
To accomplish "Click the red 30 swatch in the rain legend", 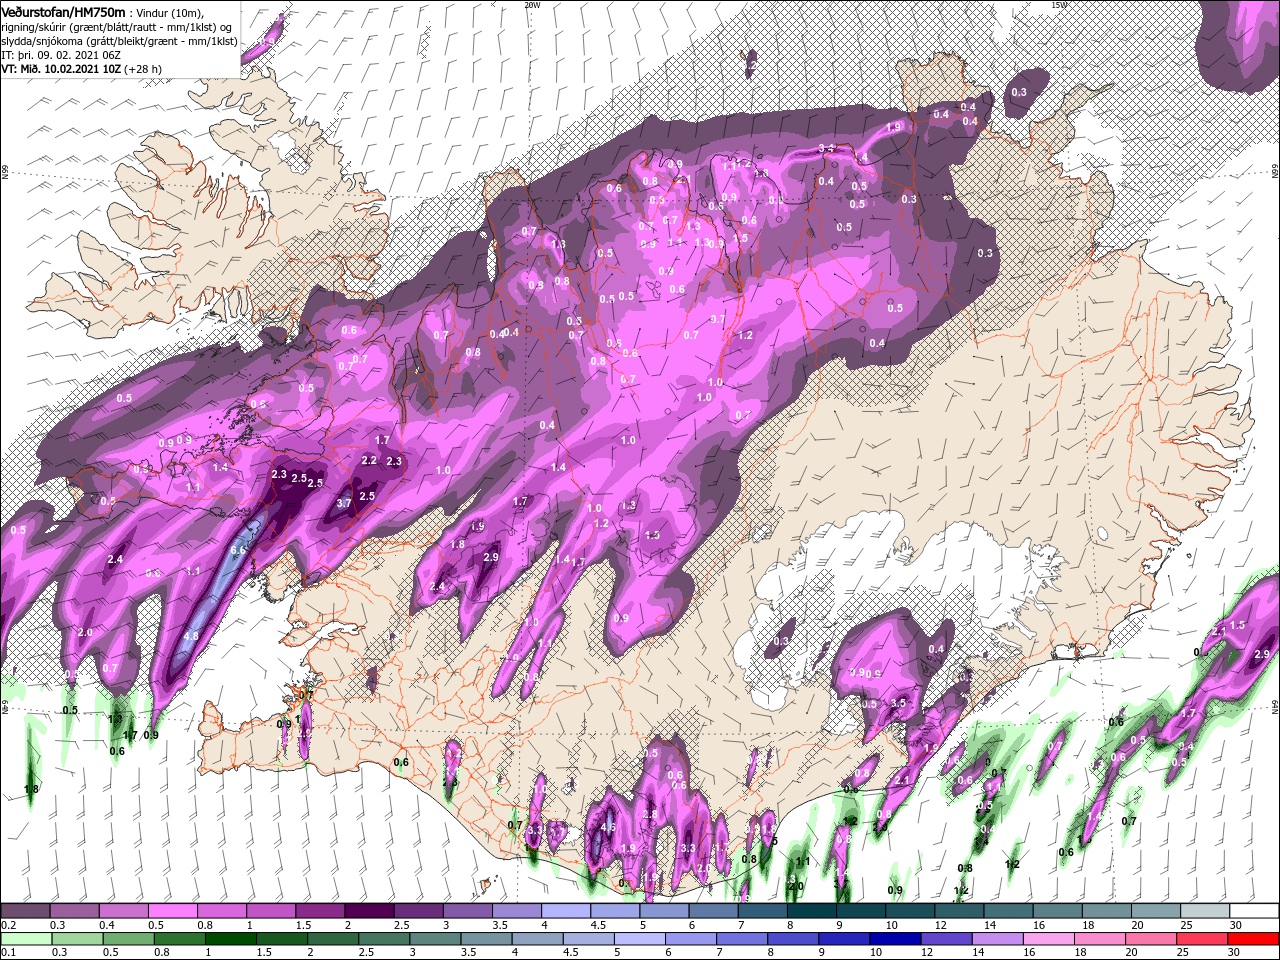I will tap(1252, 939).
